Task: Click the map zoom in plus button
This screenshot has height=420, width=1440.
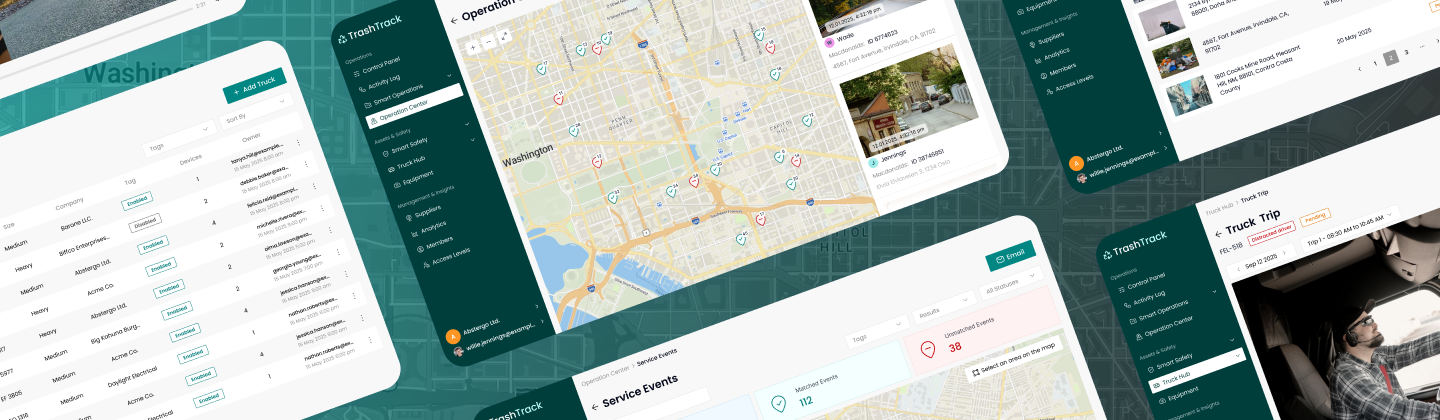Action: pos(473,47)
